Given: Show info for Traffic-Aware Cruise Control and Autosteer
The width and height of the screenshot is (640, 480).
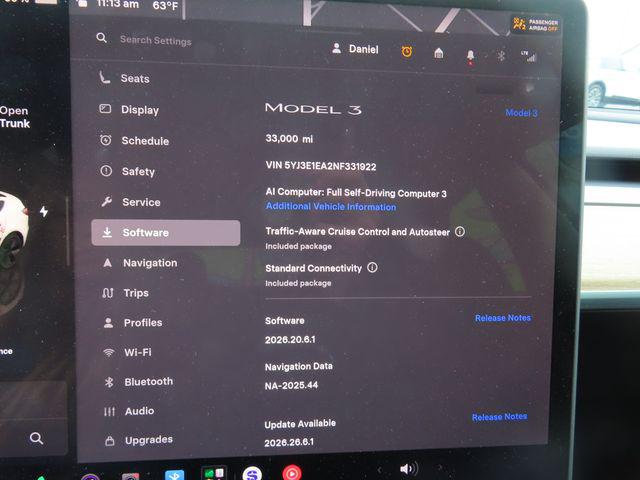Looking at the screenshot, I should 460,232.
